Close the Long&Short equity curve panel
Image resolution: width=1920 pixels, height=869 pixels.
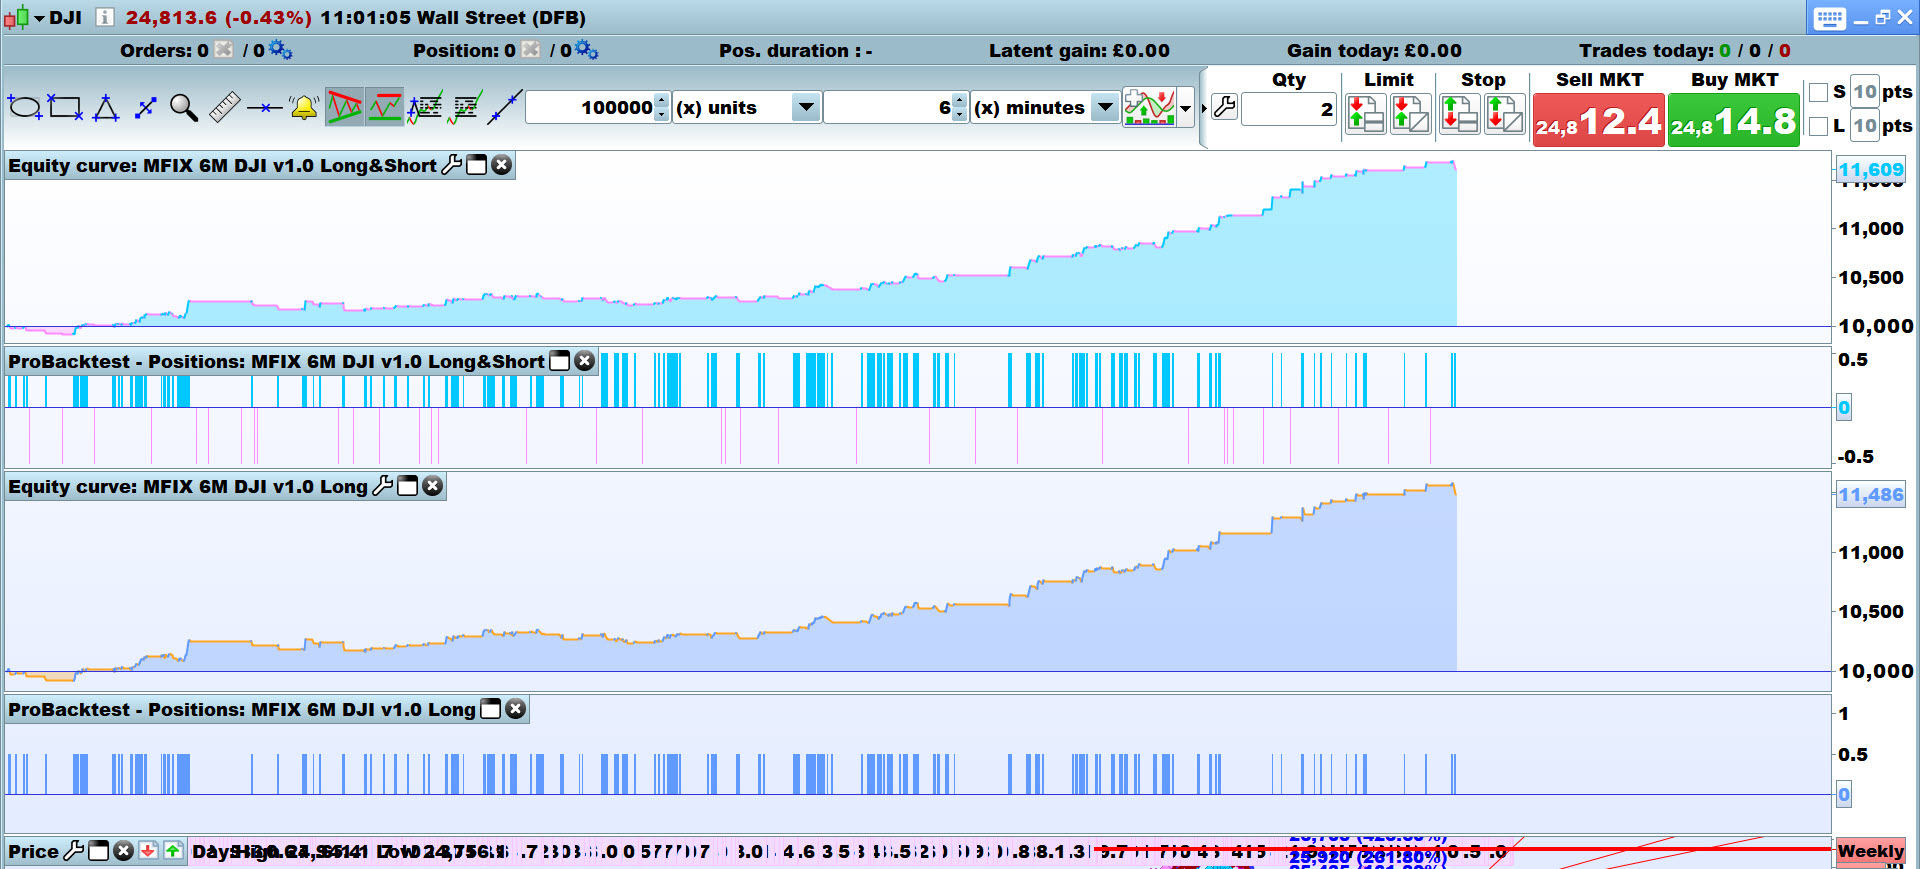click(x=502, y=165)
